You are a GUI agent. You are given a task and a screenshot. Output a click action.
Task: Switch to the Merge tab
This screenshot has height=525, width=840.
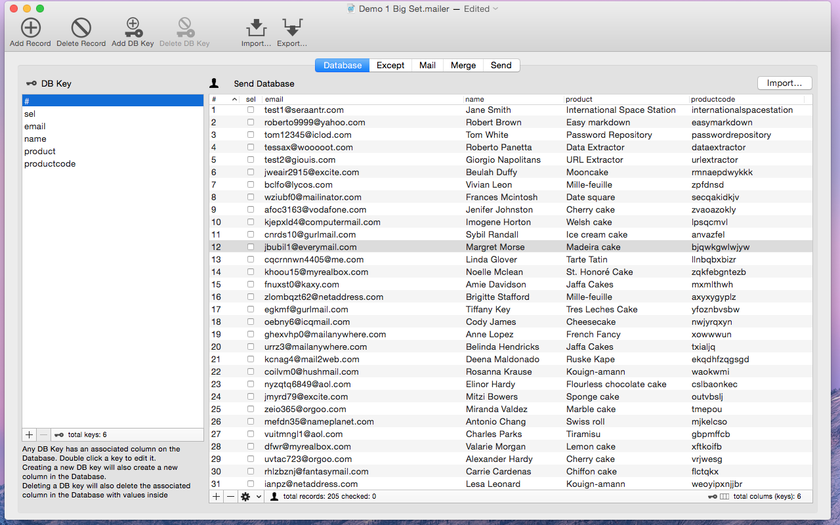click(463, 65)
